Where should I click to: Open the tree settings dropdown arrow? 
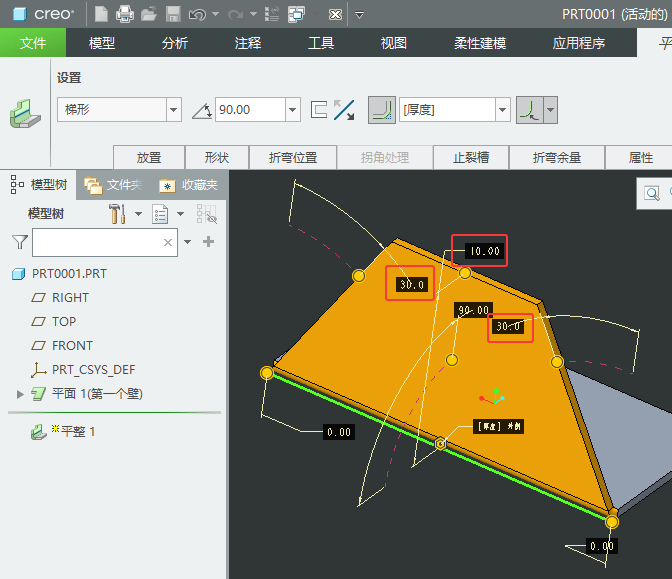point(138,213)
